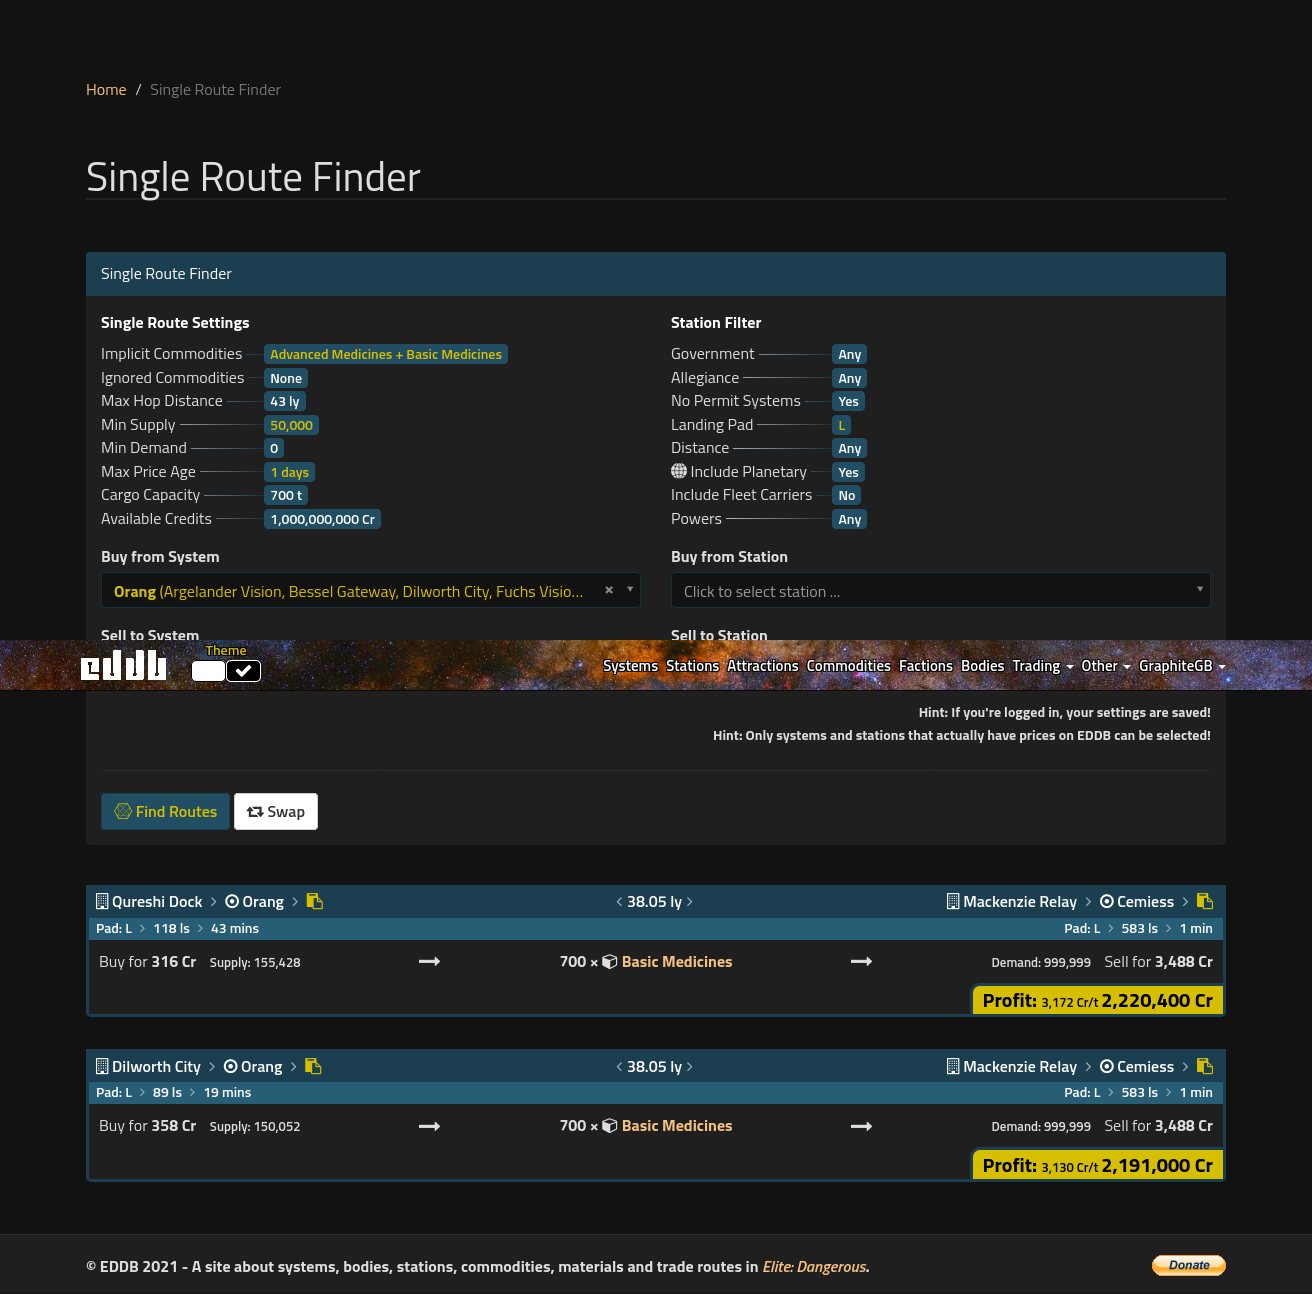Expand the Trading dropdown menu

[1043, 666]
